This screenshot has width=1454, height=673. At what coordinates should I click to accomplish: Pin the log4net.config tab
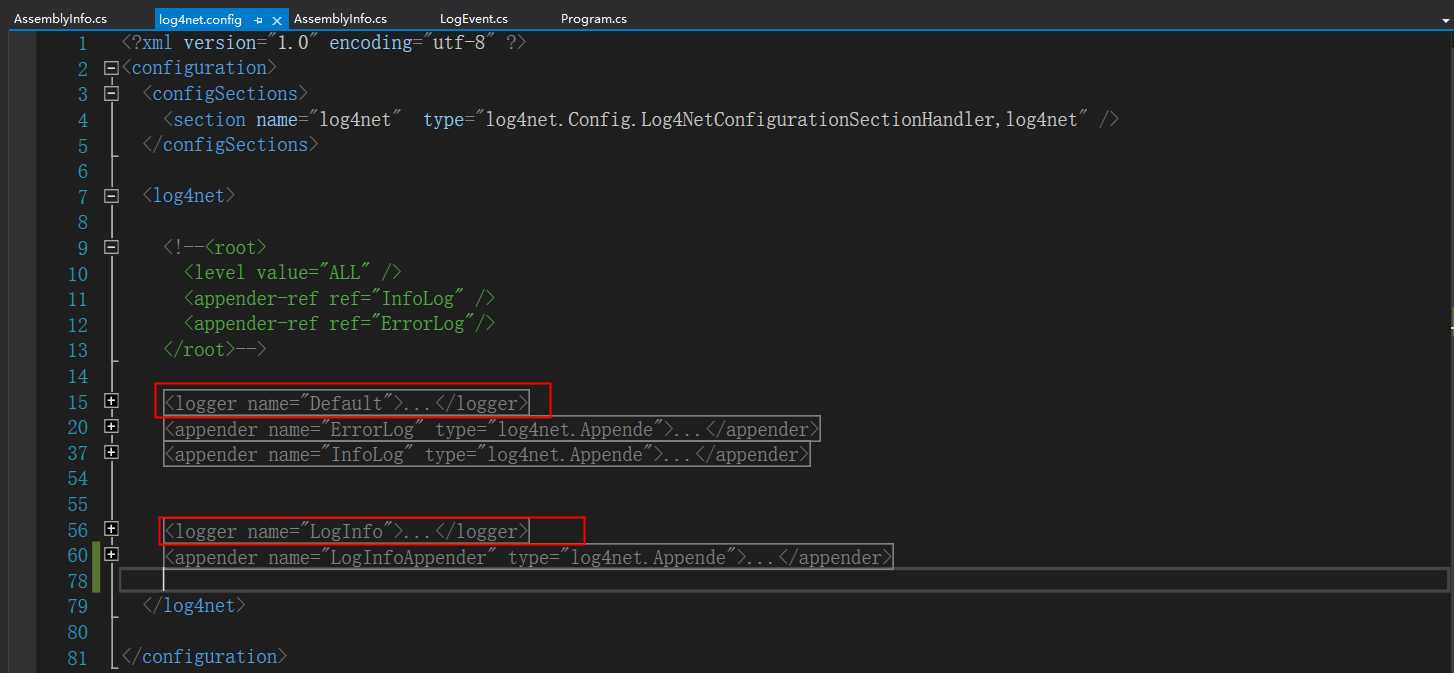(x=258, y=19)
